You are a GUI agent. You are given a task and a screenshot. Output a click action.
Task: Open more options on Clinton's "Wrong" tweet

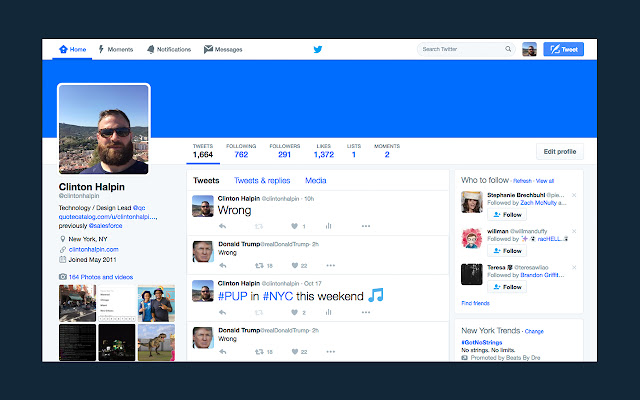pos(365,226)
